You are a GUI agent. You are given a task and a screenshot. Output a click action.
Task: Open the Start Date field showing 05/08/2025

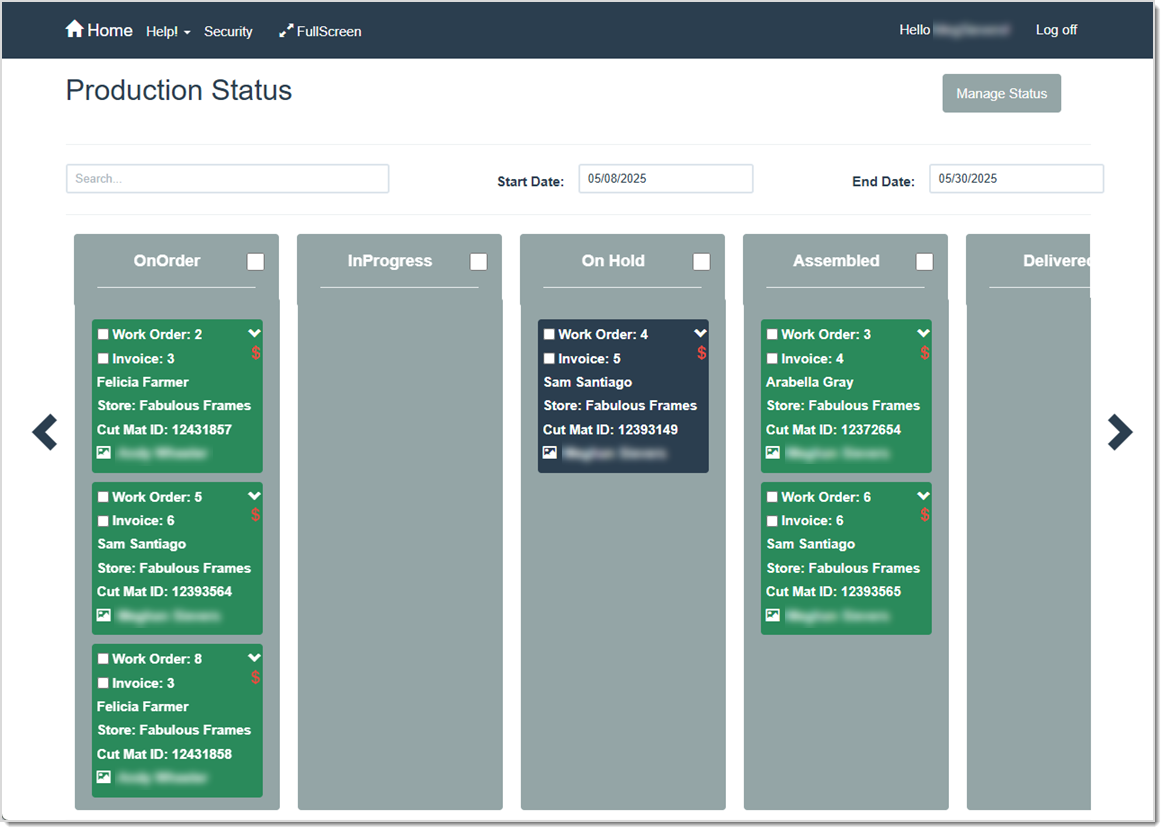665,178
